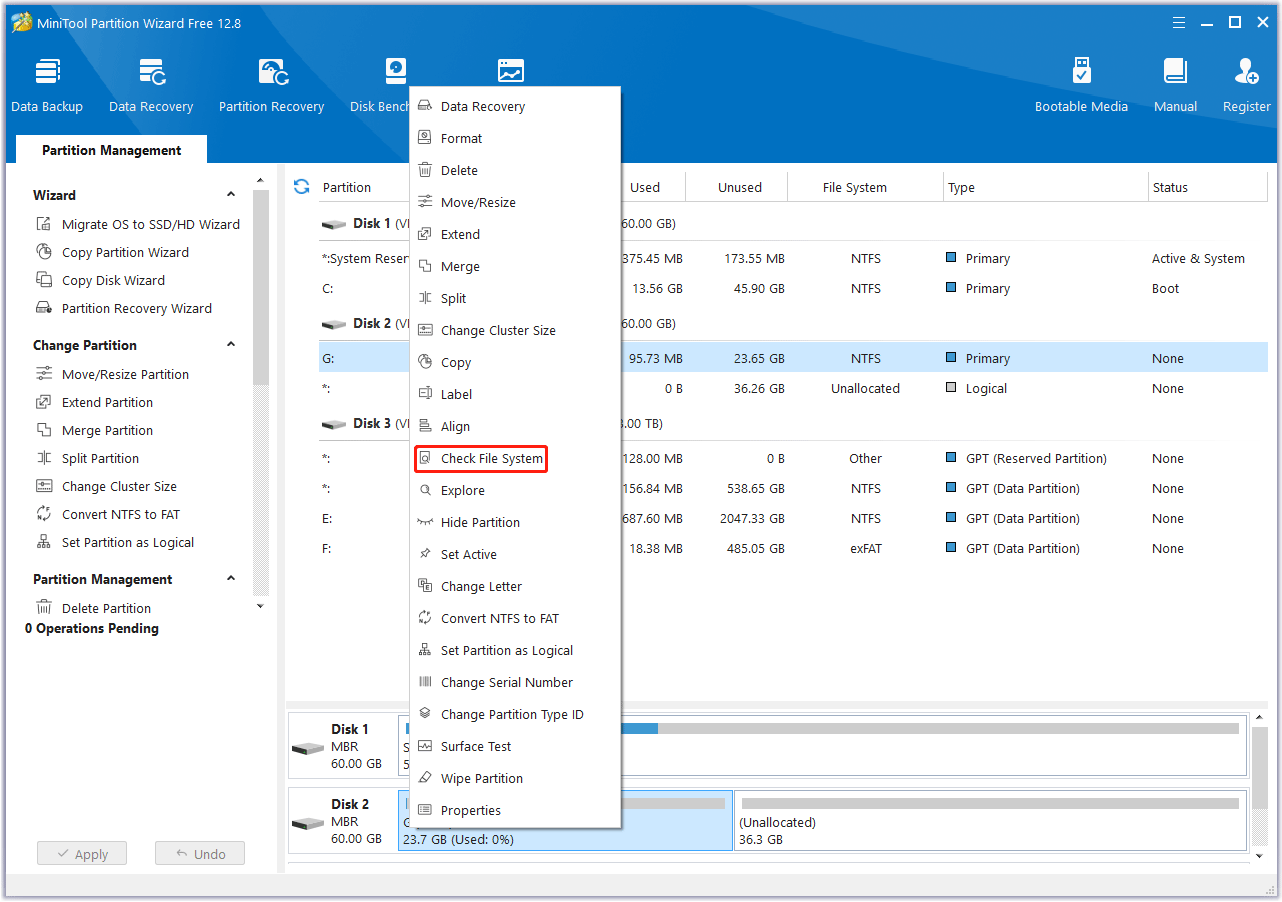This screenshot has width=1282, height=902.
Task: Click Change Cluster Size in sidebar
Action: pos(106,486)
